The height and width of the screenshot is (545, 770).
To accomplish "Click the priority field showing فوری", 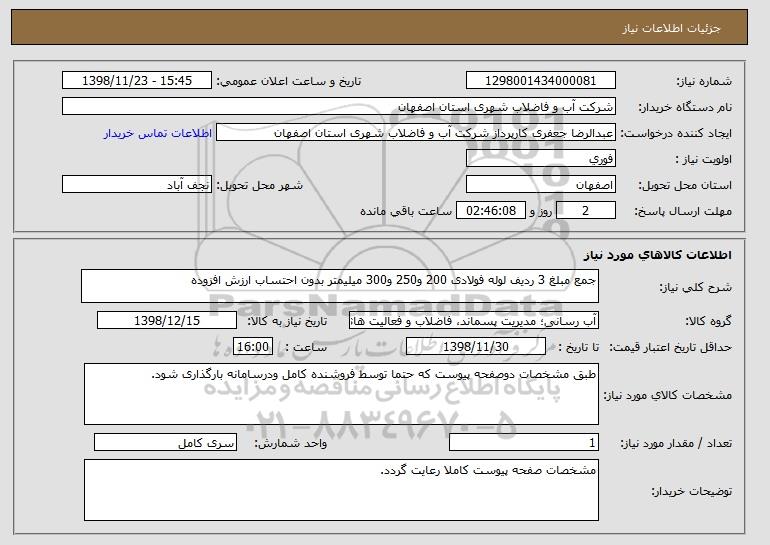I will click(x=541, y=159).
